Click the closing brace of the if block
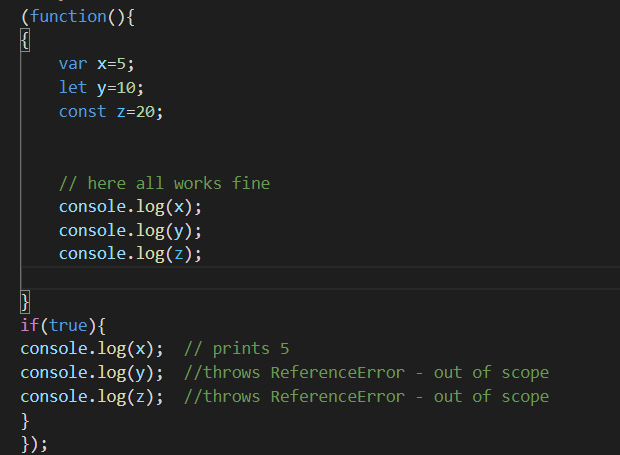The width and height of the screenshot is (620, 455). click(x=25, y=421)
